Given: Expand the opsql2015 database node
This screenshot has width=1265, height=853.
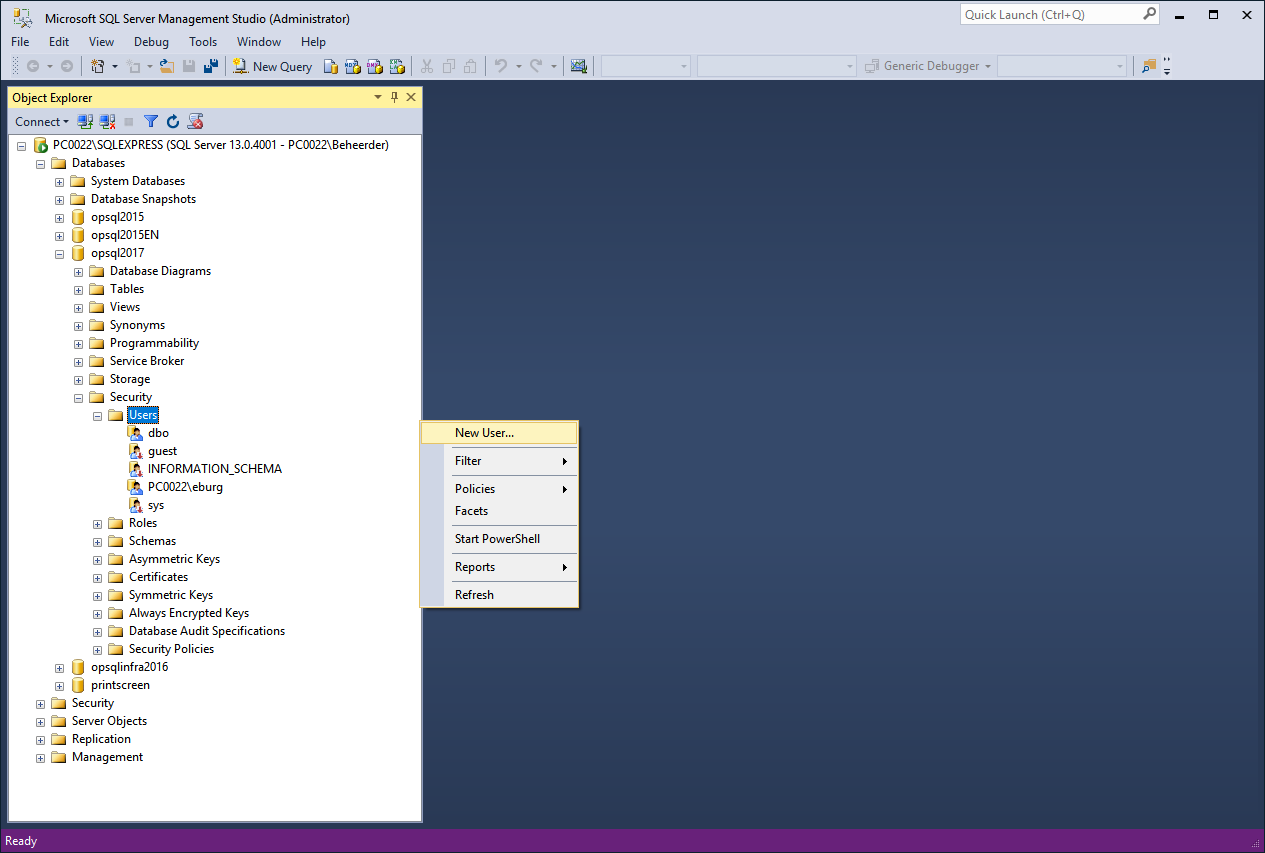Looking at the screenshot, I should 60,218.
